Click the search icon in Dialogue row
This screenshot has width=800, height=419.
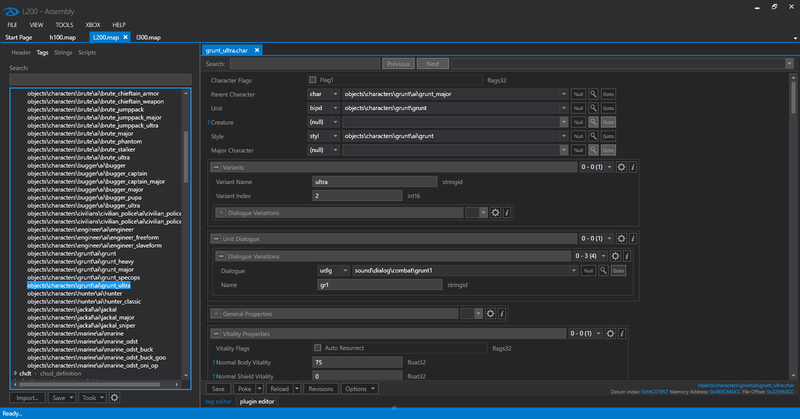pyautogui.click(x=603, y=271)
